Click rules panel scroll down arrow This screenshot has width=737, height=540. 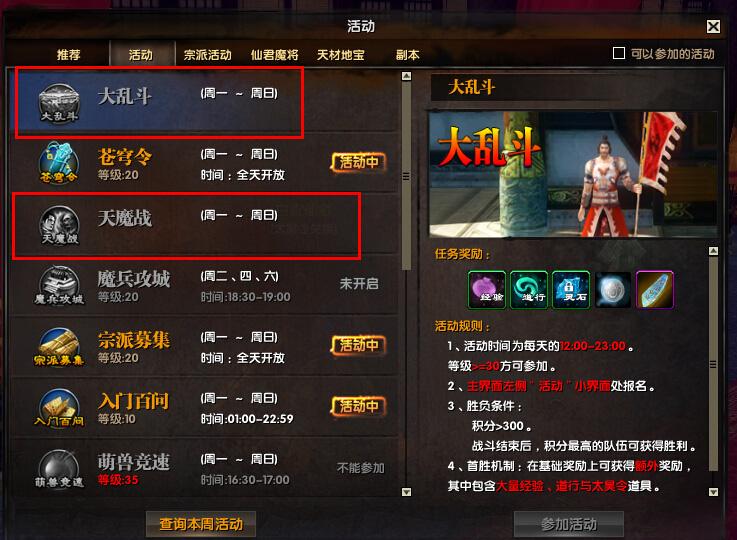tap(713, 492)
